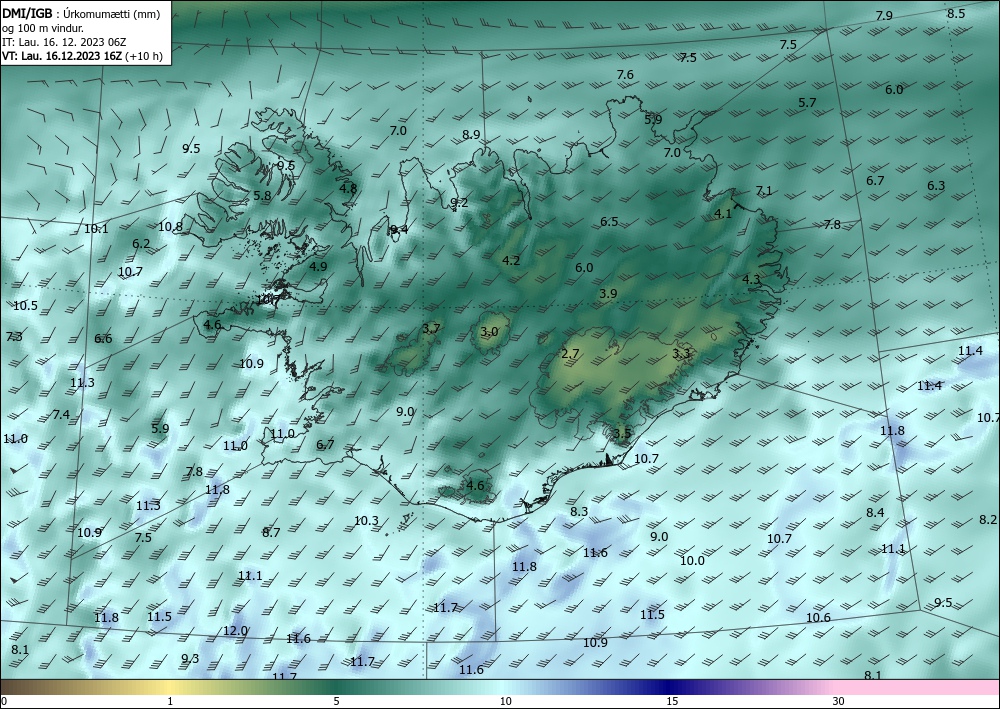This screenshot has height=709, width=1000.
Task: Click the 7.6 value north of Iceland
Action: pyautogui.click(x=625, y=75)
